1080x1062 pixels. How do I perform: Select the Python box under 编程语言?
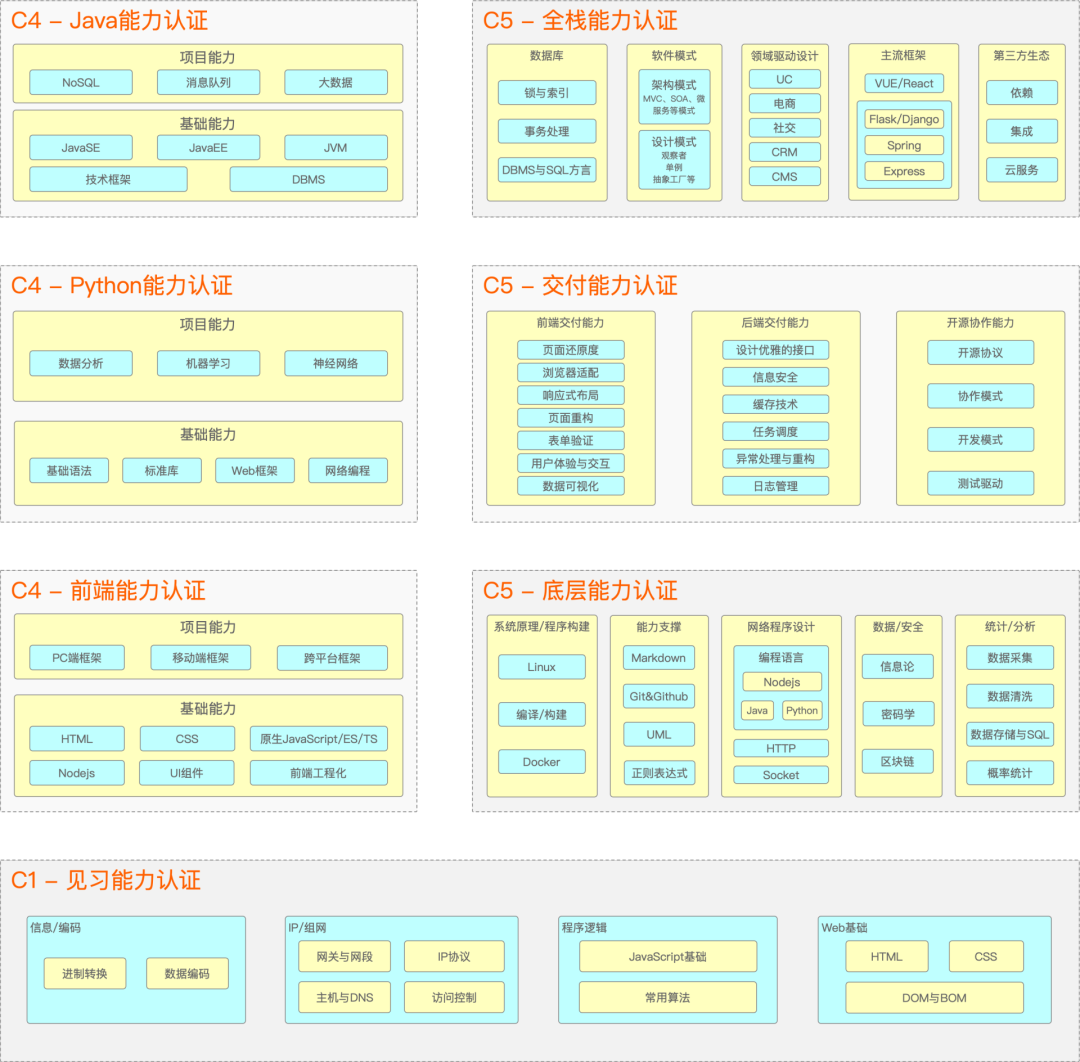tap(802, 710)
